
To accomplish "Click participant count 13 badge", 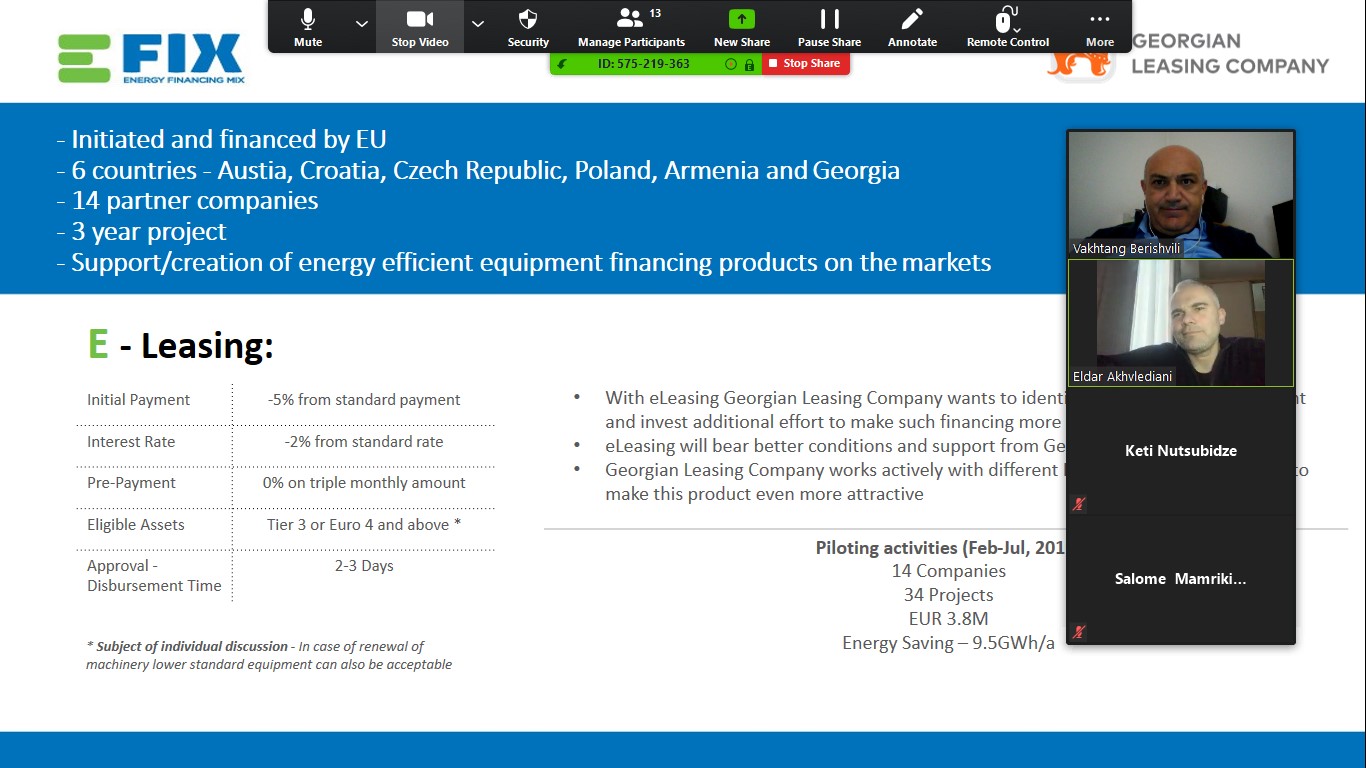I will [655, 13].
